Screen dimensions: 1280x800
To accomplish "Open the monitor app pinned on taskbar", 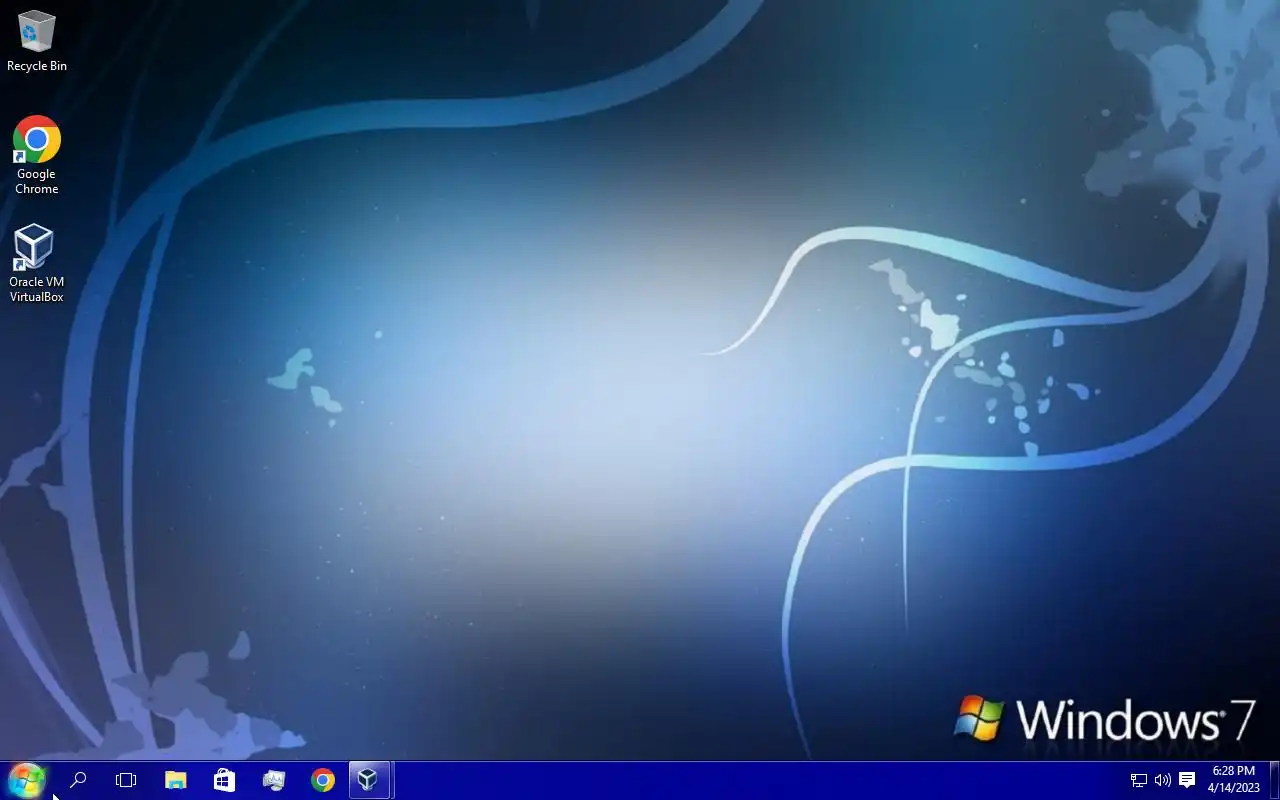I will coord(273,780).
